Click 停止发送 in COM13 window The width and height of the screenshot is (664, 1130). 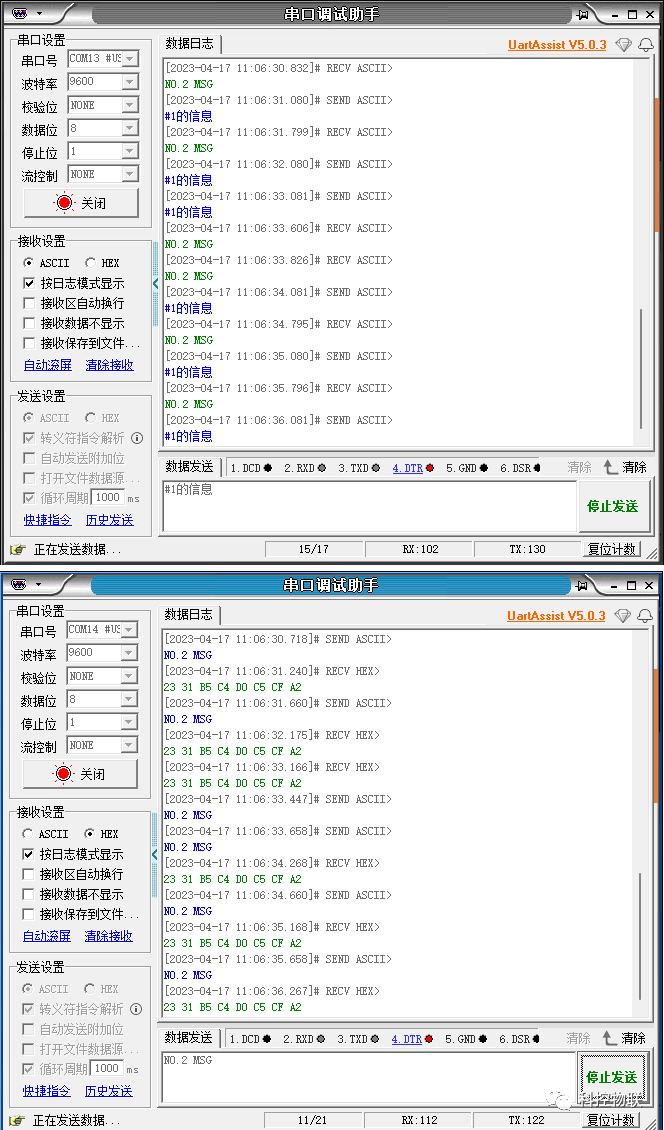tap(613, 506)
